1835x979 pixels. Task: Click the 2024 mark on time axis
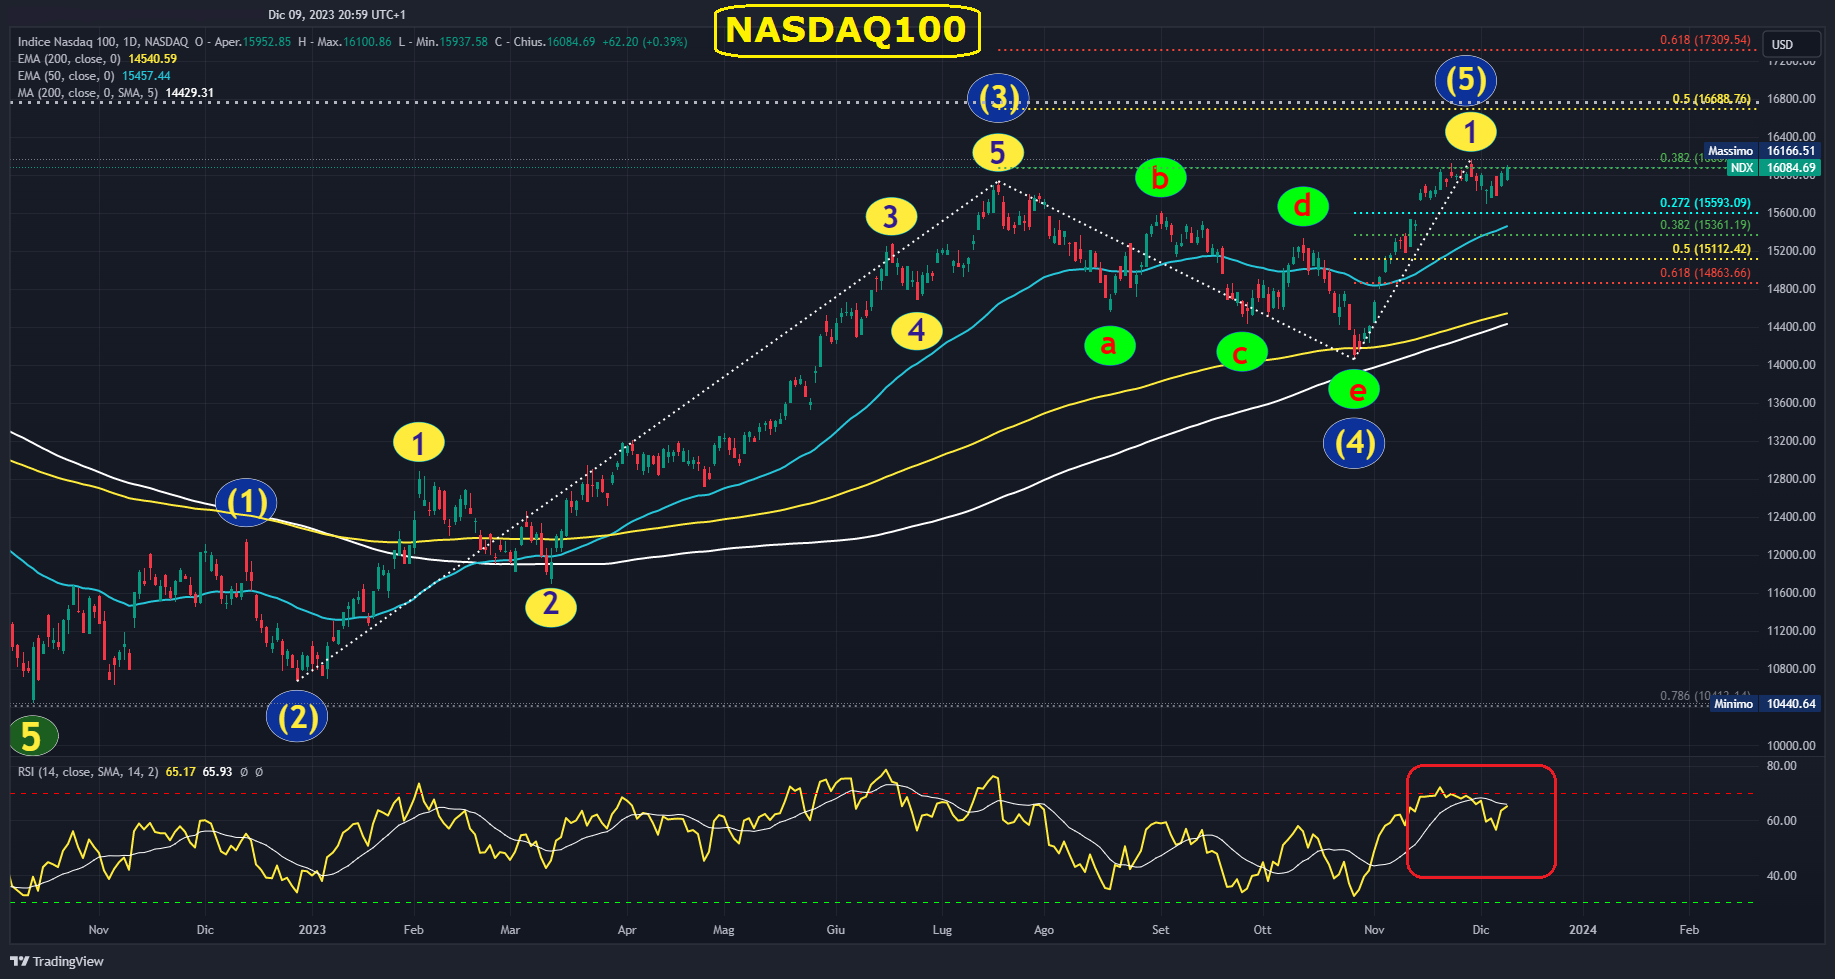(1583, 930)
